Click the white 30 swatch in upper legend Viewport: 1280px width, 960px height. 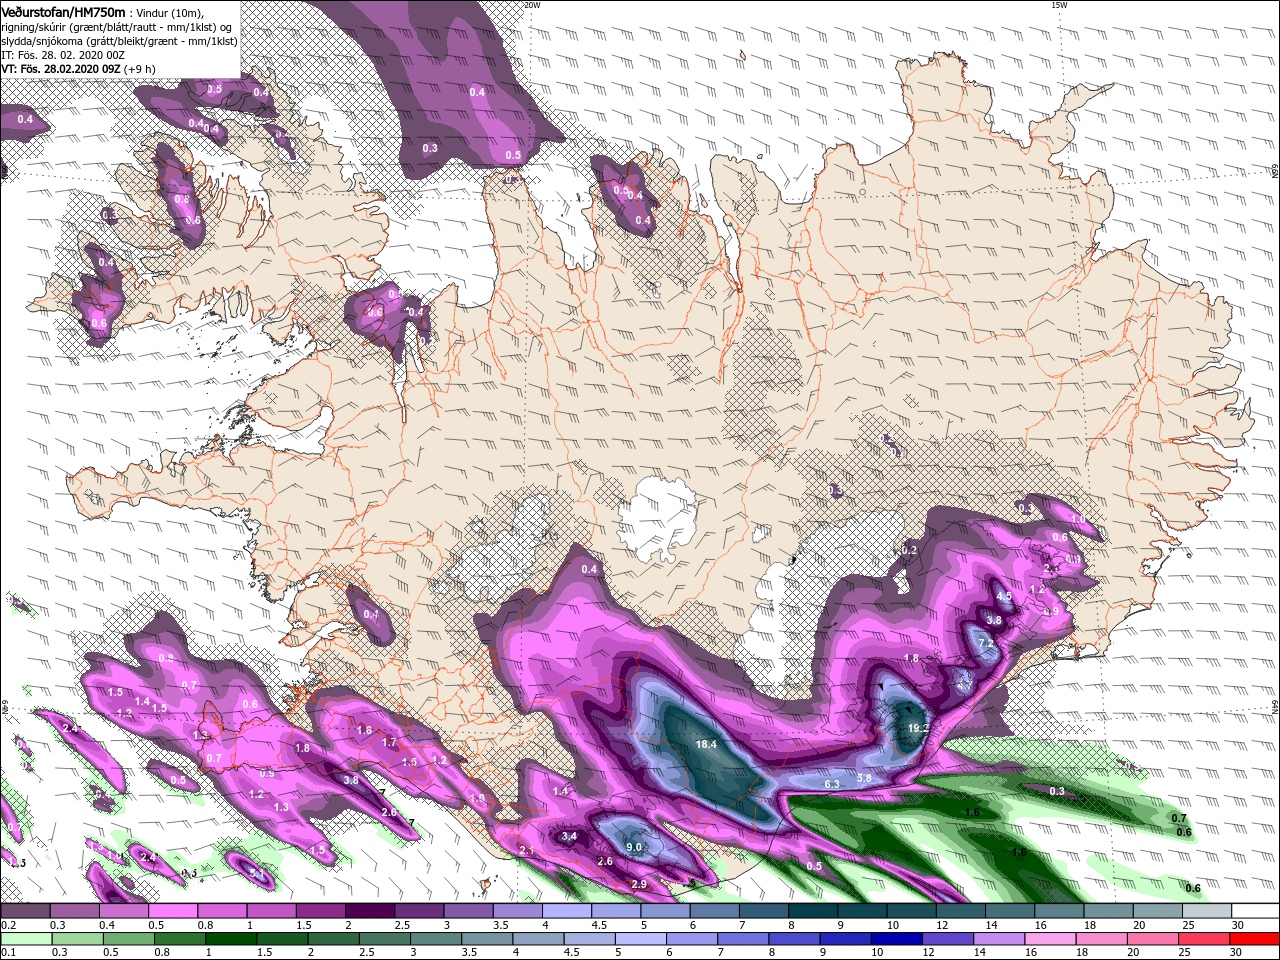(x=1254, y=911)
